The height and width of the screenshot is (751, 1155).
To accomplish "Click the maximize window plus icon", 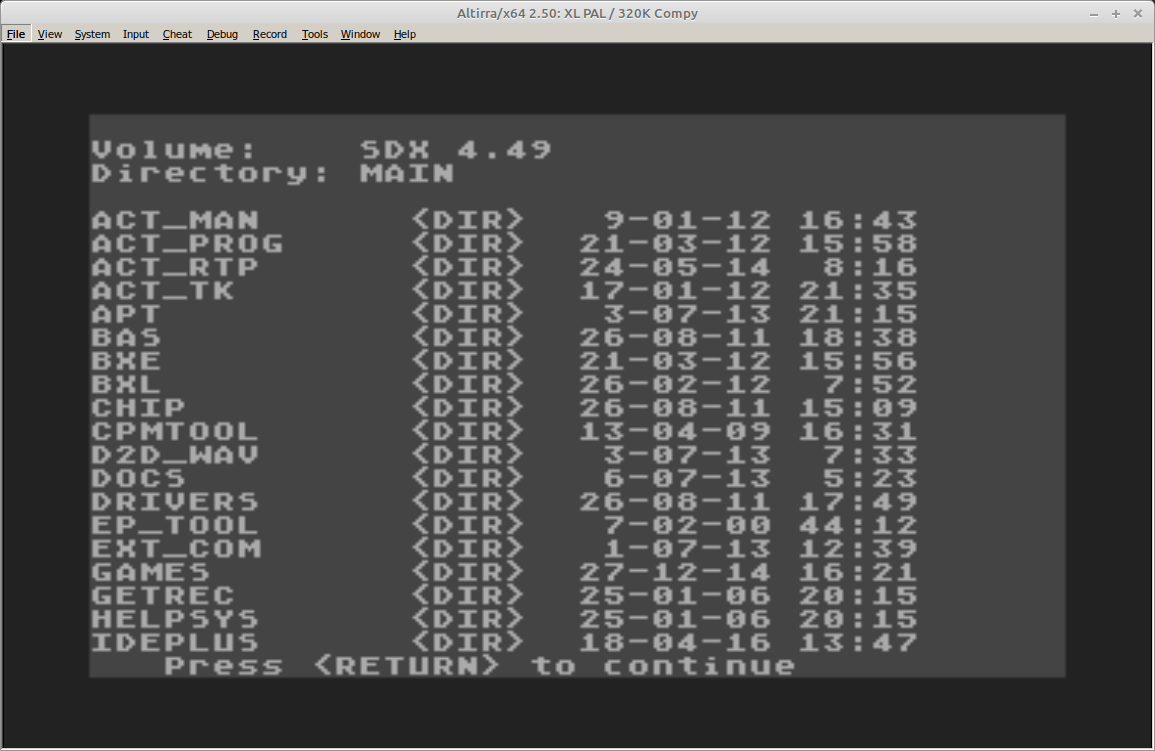I will point(1116,13).
